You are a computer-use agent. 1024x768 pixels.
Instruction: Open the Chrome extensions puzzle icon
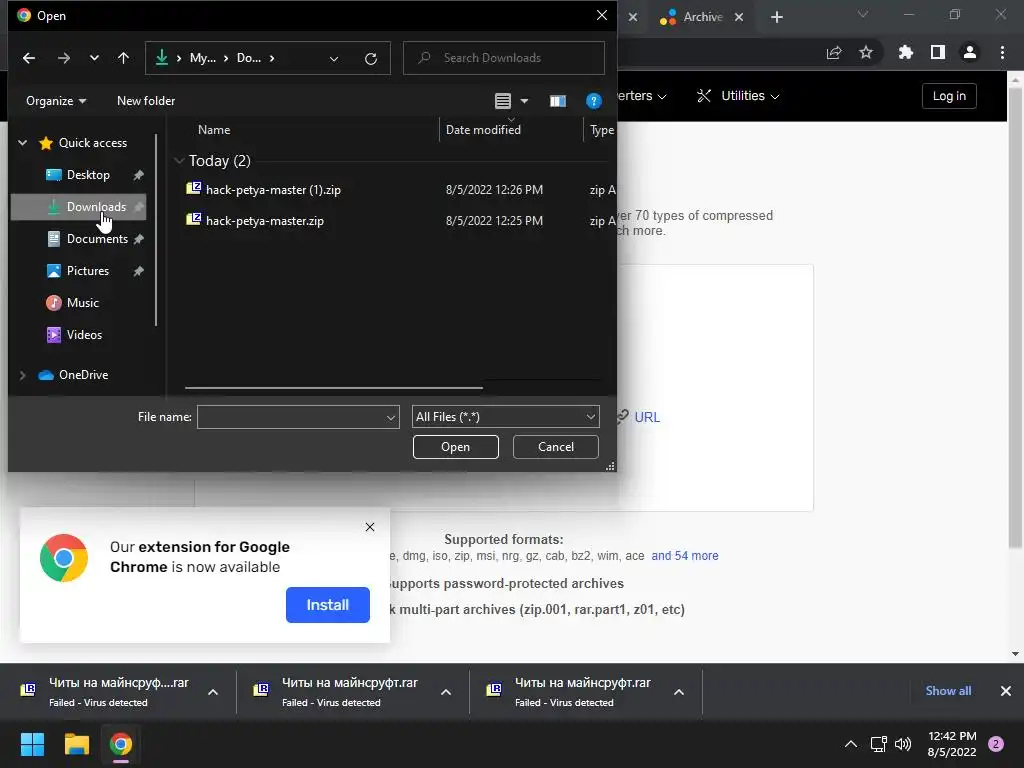906,52
